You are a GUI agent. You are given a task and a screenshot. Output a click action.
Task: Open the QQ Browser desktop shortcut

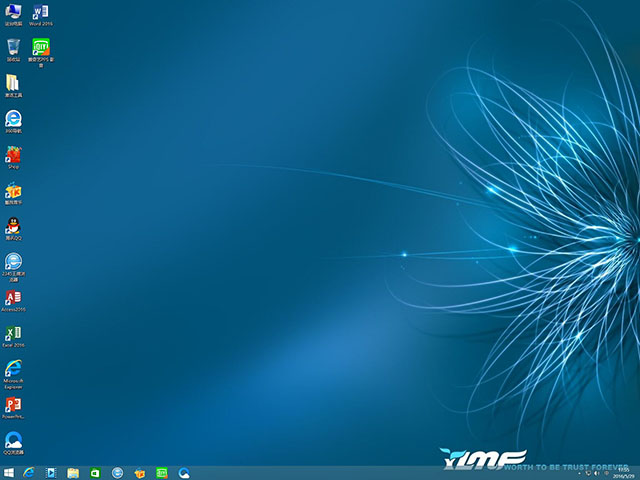(13, 440)
